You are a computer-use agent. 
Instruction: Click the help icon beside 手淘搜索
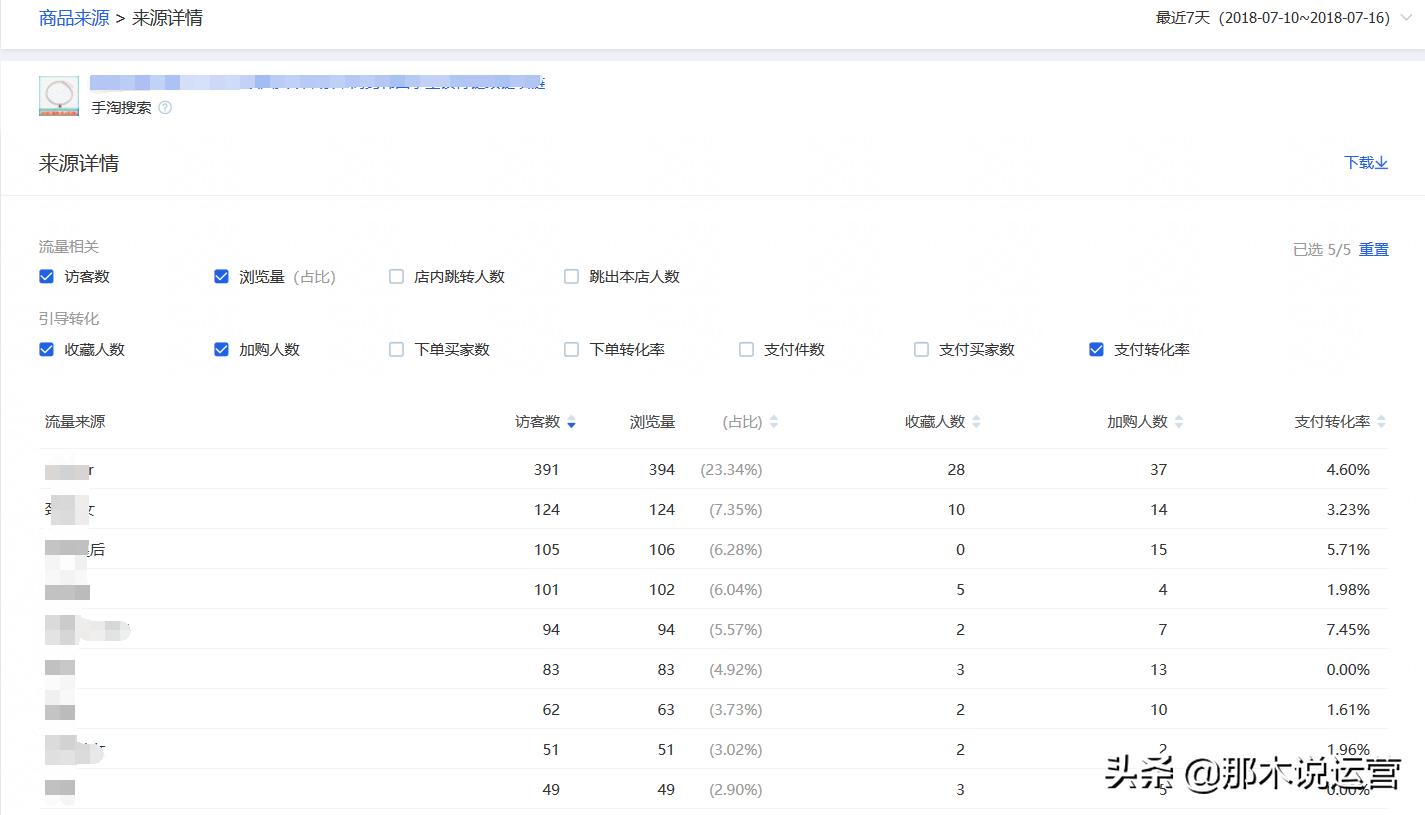click(x=165, y=108)
